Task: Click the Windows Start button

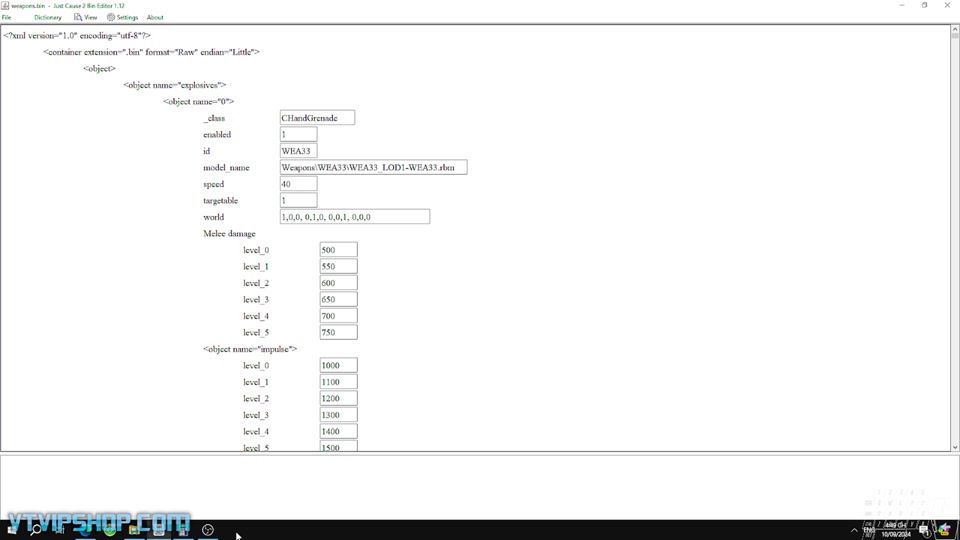Action: pos(11,530)
